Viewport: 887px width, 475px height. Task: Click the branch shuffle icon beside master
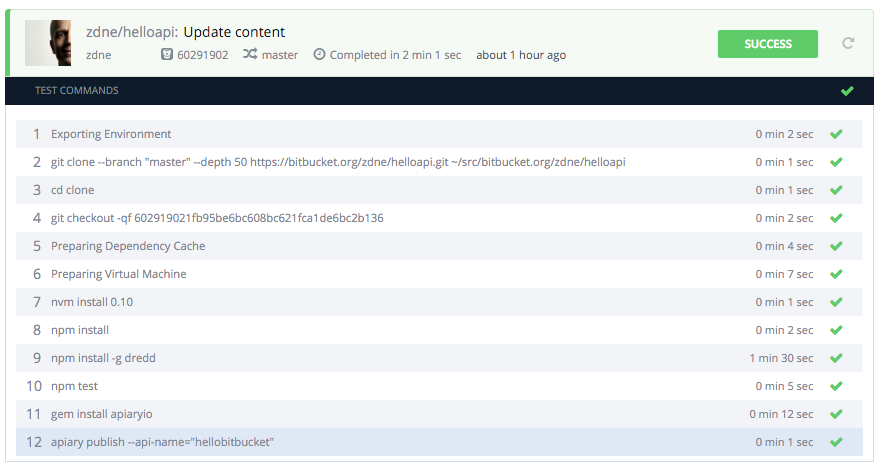250,54
